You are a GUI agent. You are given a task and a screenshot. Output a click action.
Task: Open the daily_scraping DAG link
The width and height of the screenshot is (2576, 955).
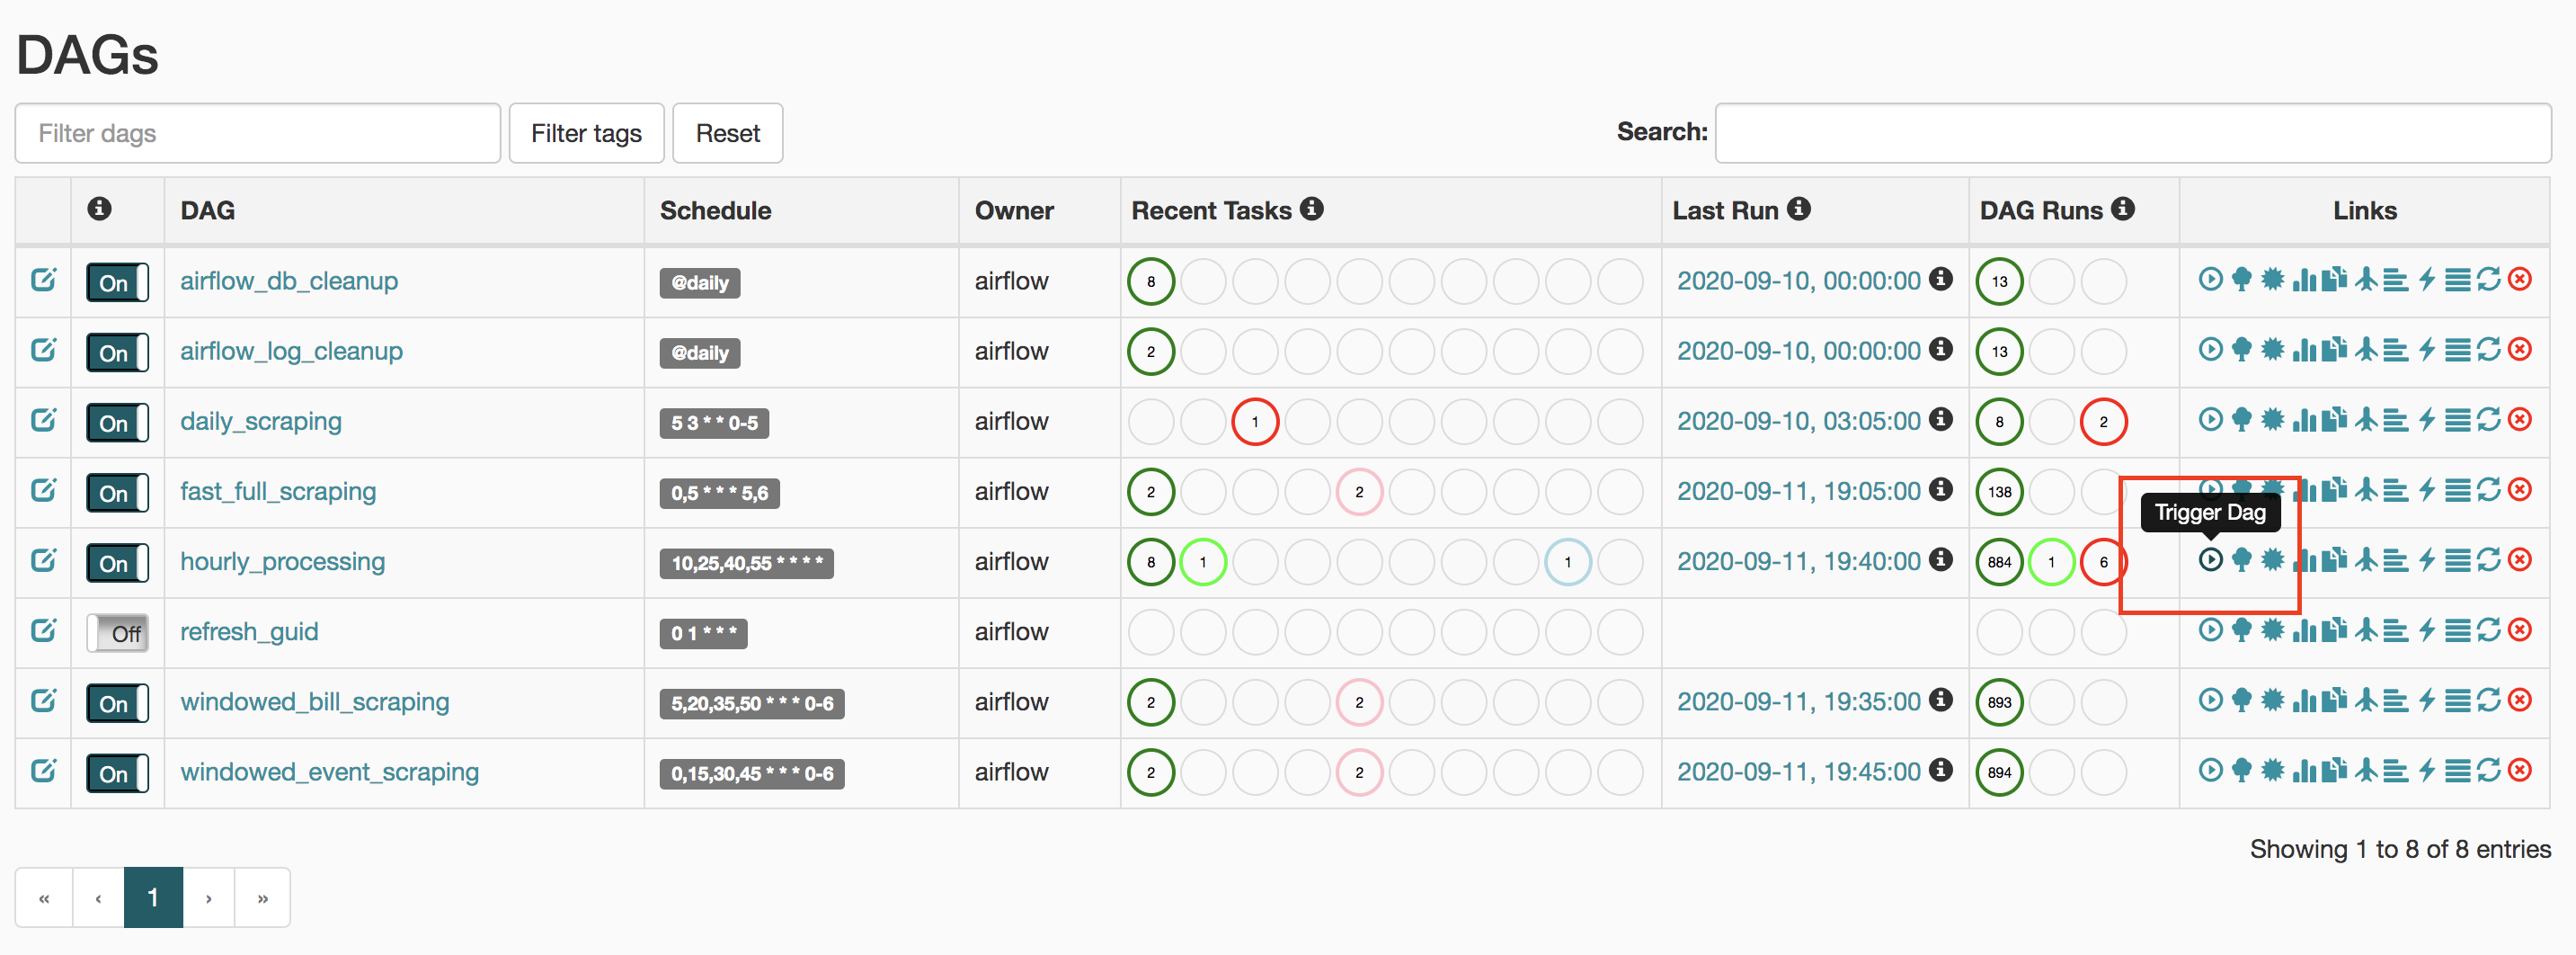[261, 421]
